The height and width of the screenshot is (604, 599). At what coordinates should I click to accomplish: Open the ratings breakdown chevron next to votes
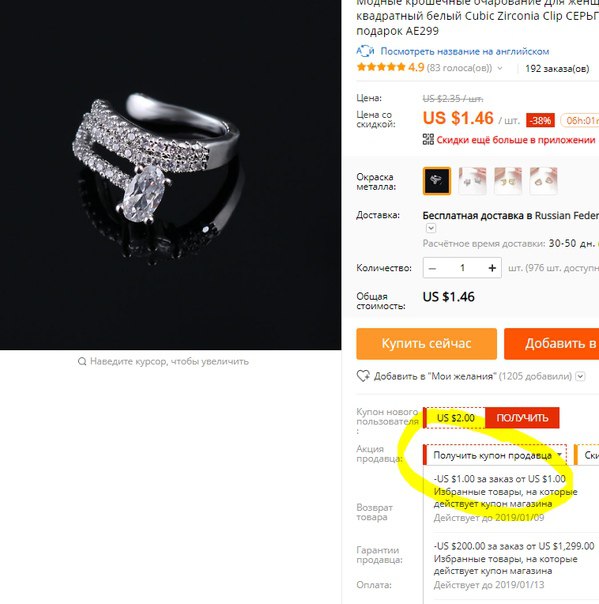pyautogui.click(x=500, y=68)
